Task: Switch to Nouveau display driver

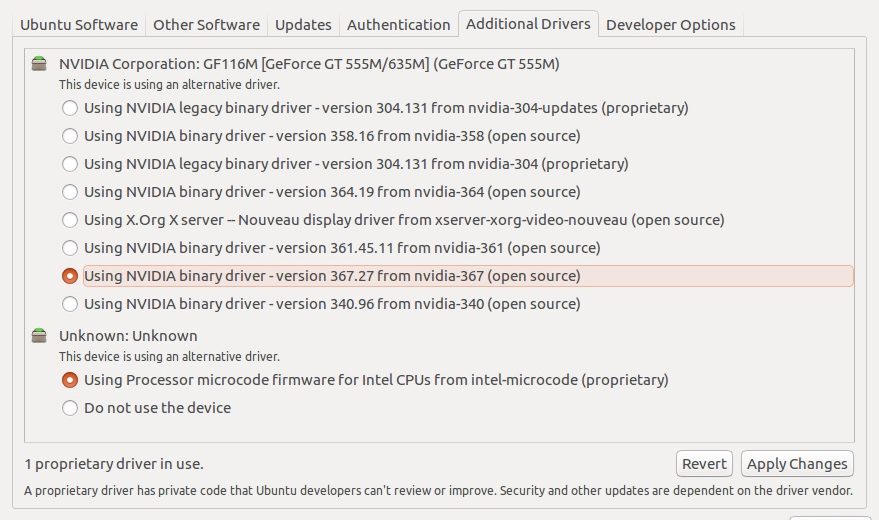Action: [70, 219]
